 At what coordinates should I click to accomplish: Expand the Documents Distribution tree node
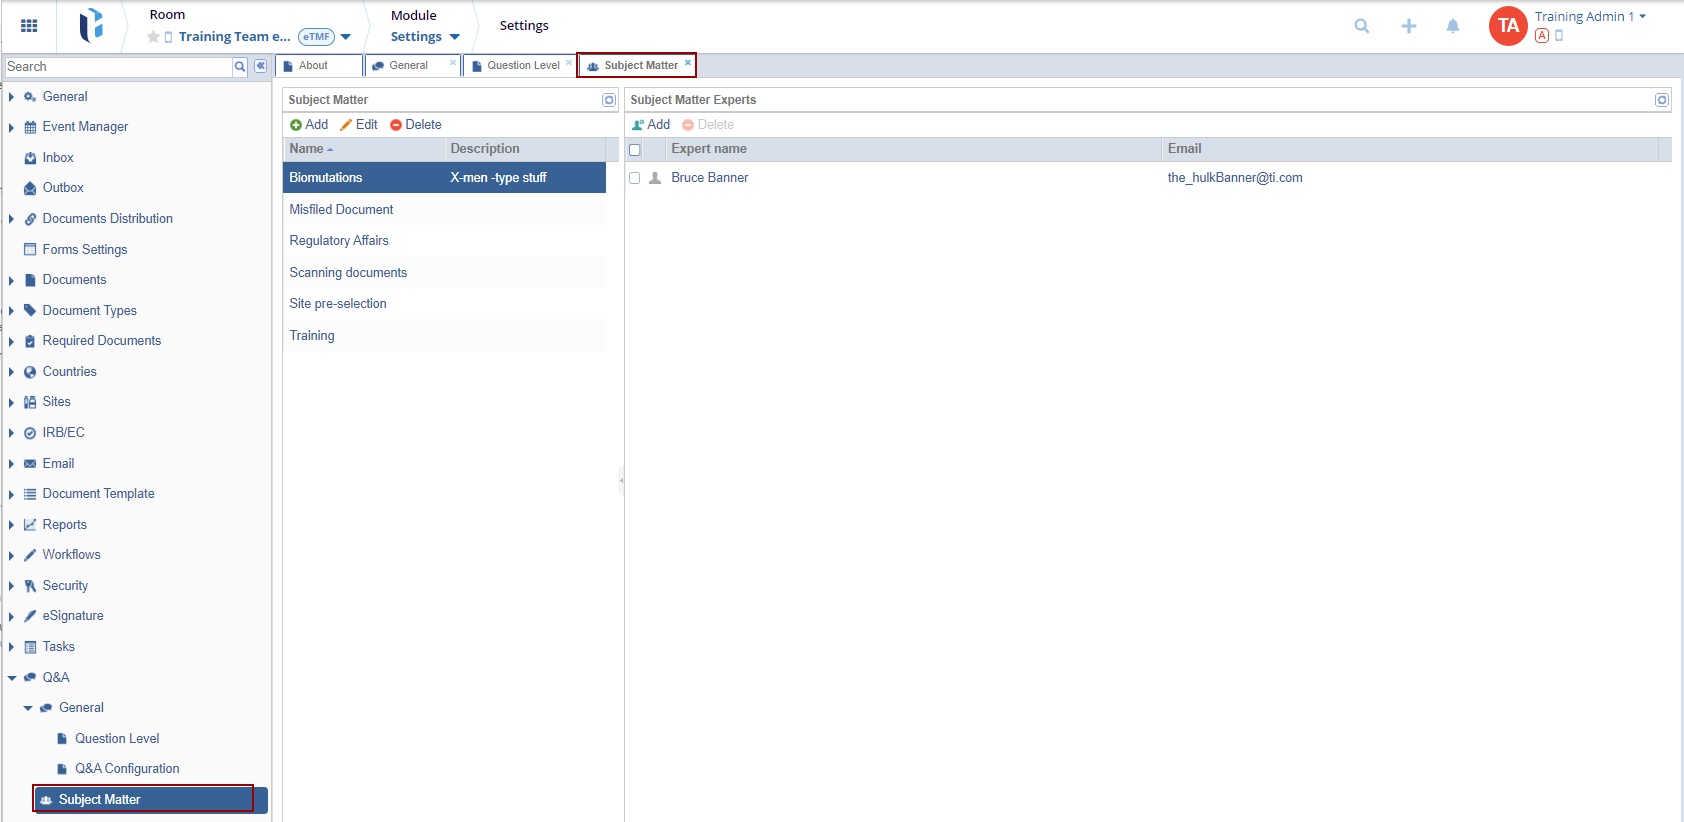click(11, 219)
